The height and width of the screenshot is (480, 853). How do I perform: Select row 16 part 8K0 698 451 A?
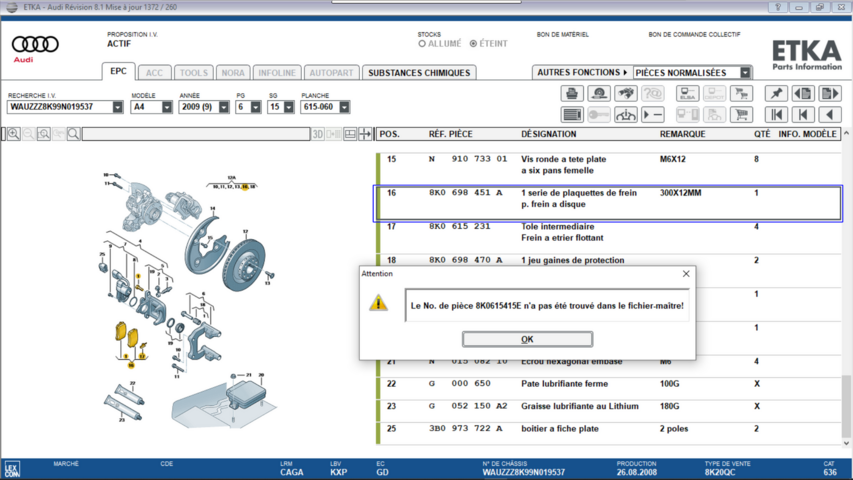608,204
